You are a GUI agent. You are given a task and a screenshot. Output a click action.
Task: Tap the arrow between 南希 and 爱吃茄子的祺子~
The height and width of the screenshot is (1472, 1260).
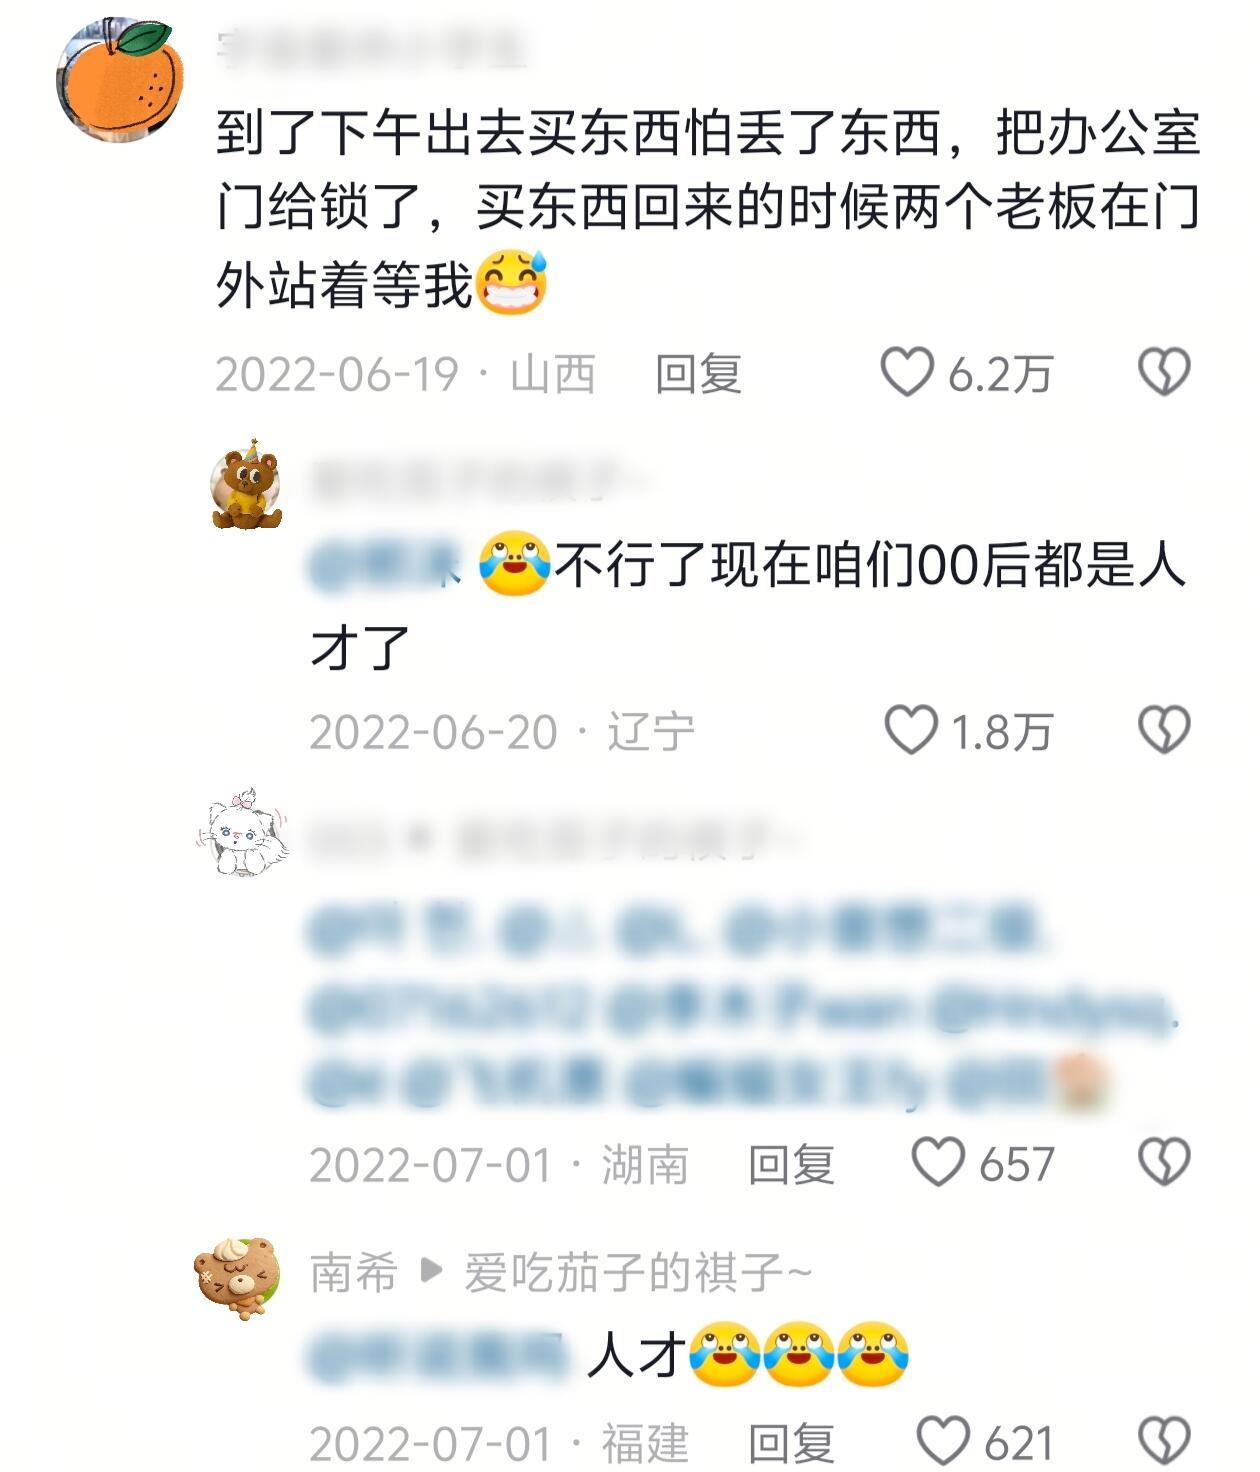431,1272
